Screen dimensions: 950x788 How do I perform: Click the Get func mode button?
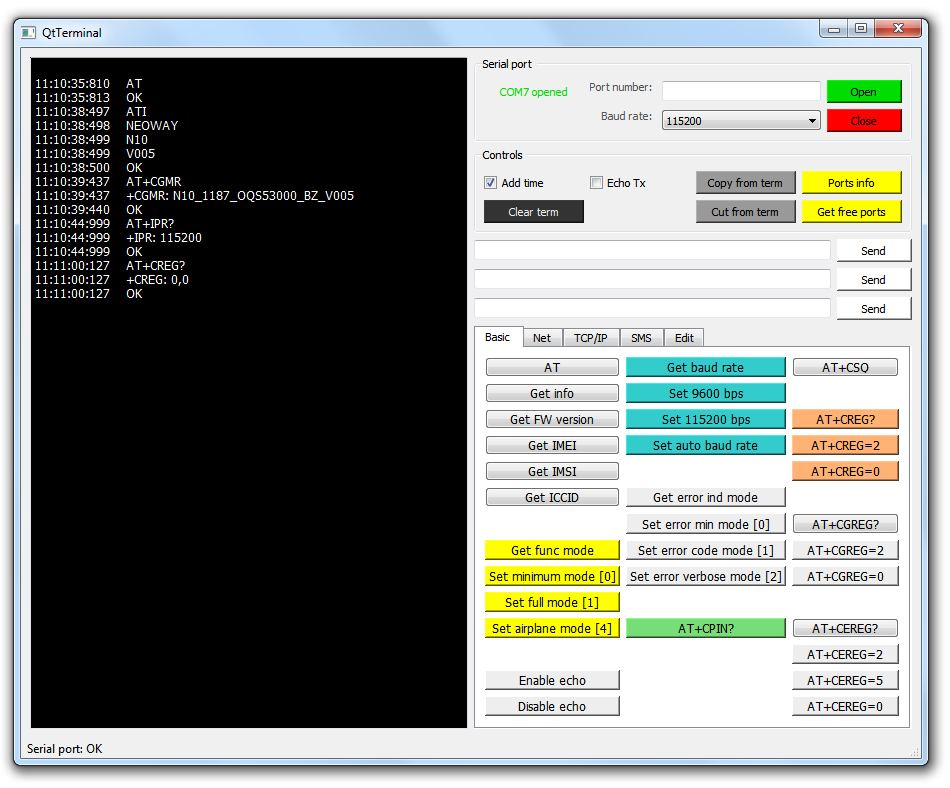click(553, 551)
